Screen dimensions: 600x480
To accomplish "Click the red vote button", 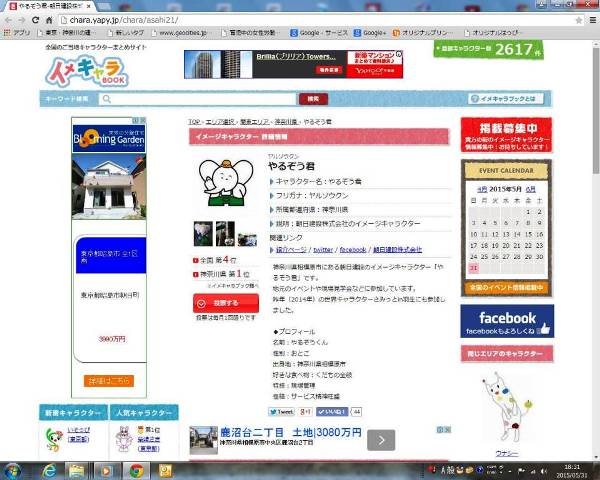I will (226, 303).
